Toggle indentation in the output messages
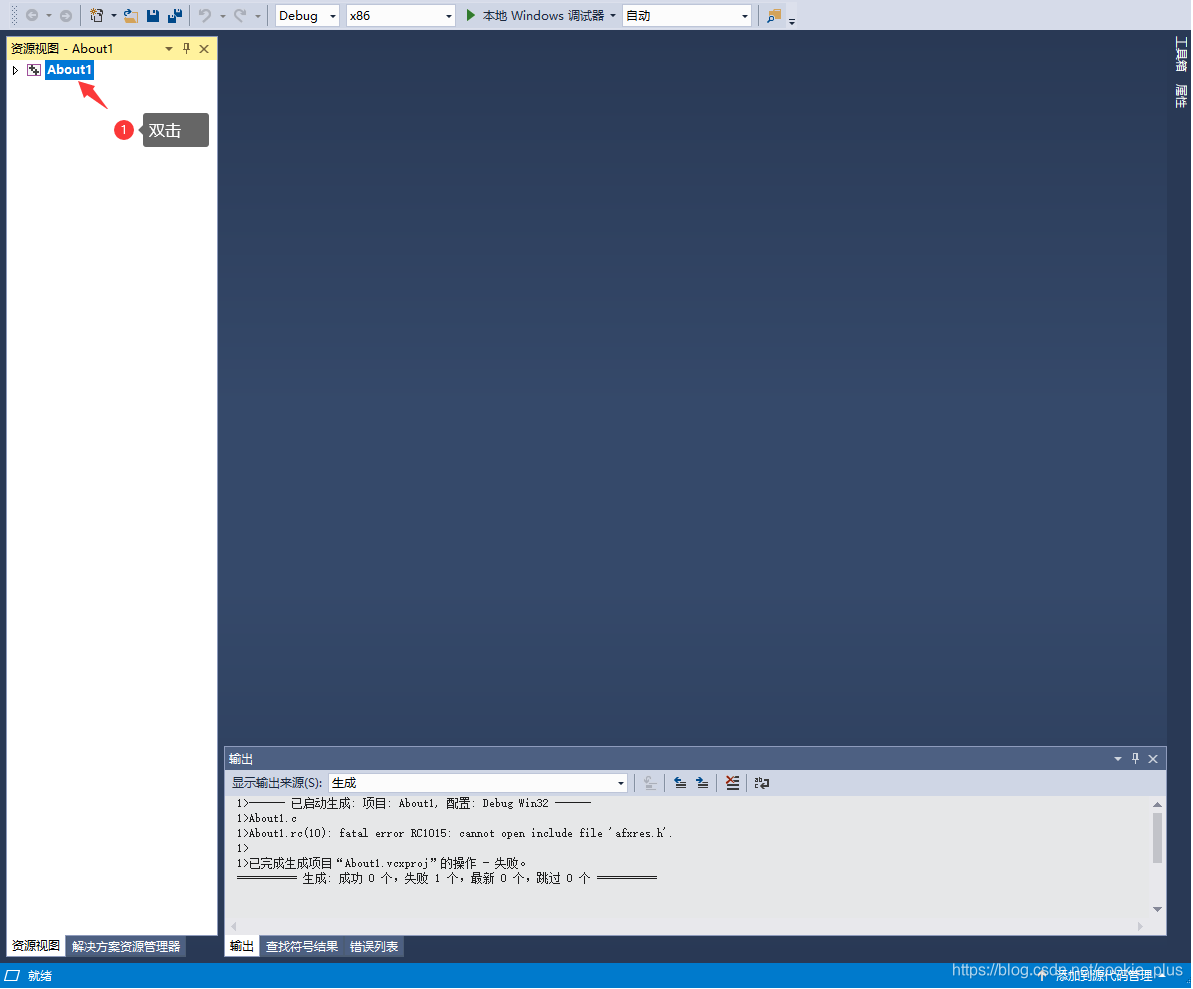This screenshot has height=989, width=1193. point(702,783)
